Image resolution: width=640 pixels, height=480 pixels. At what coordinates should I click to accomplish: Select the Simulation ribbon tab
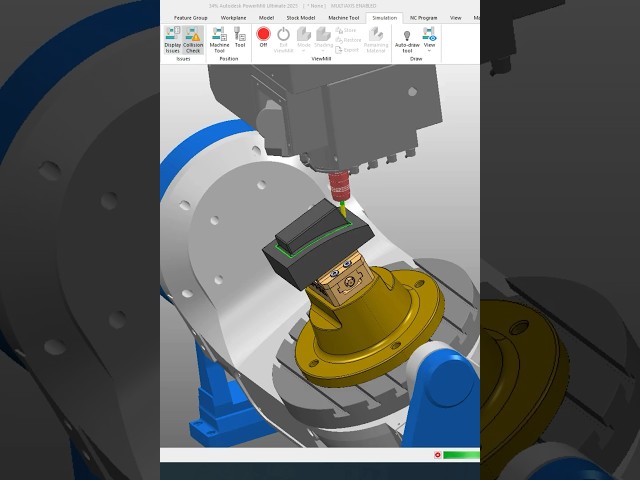tap(384, 18)
